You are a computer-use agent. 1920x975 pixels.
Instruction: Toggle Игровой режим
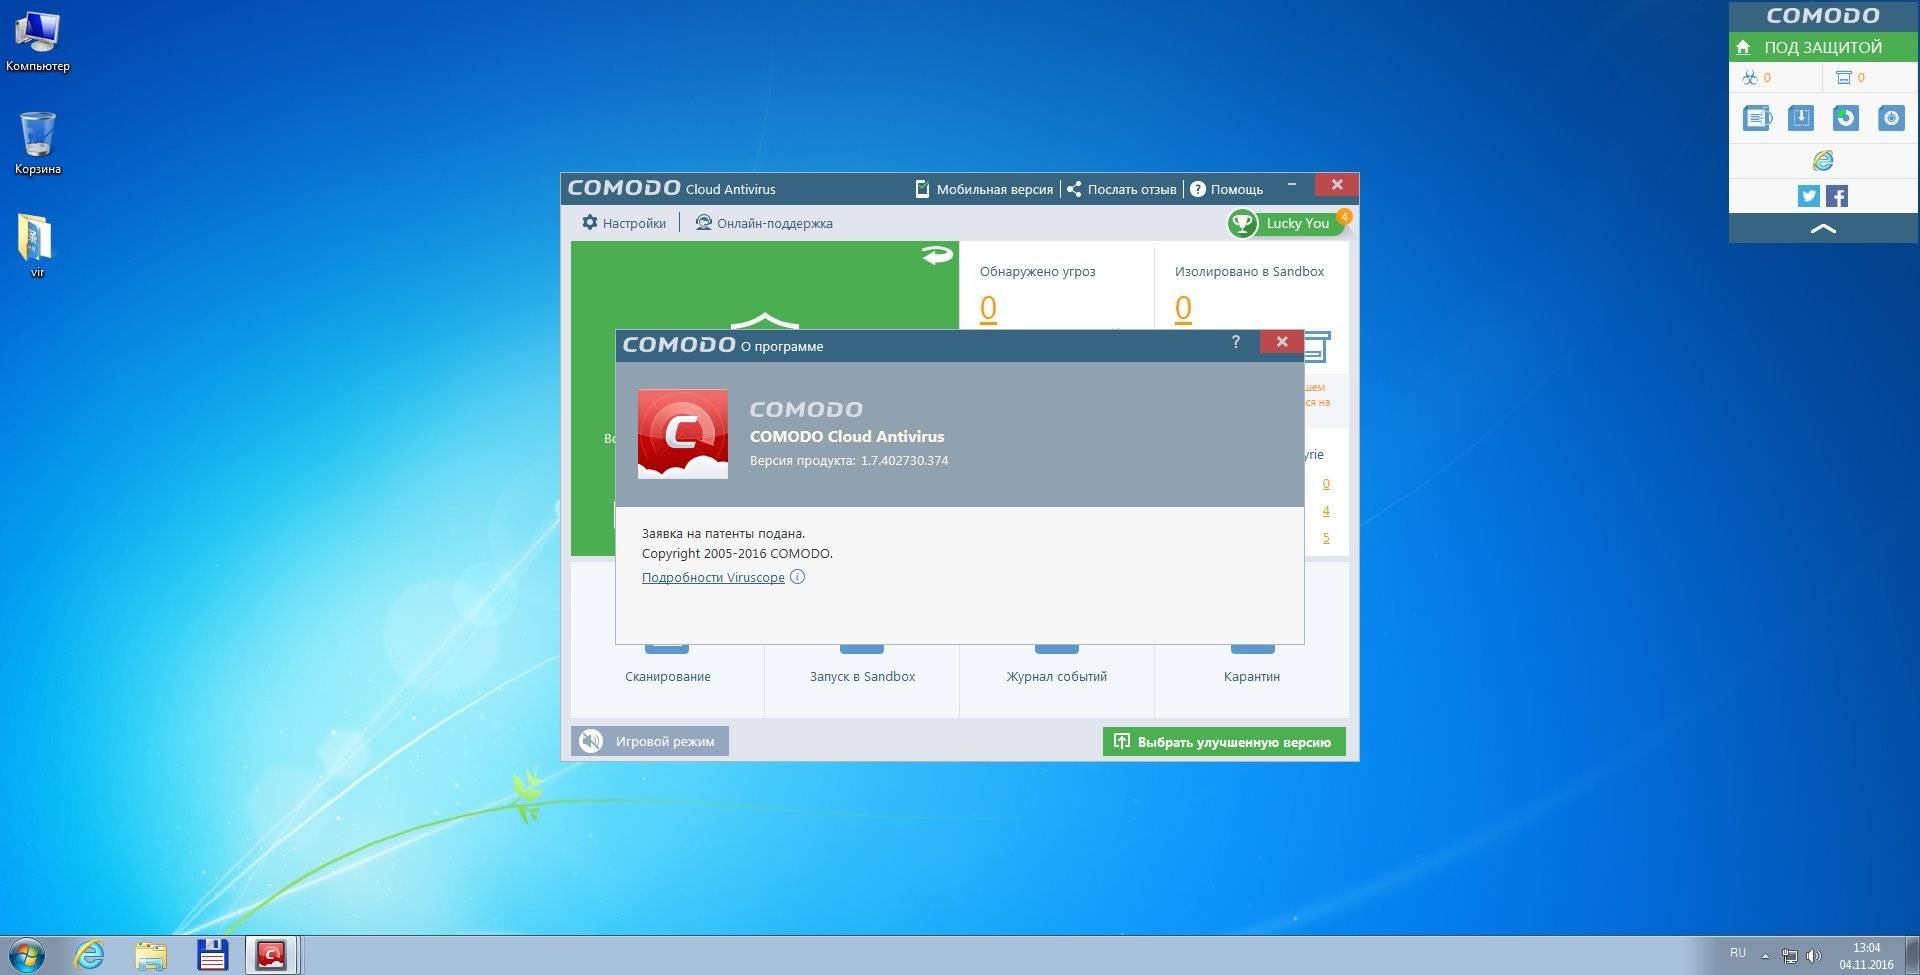pos(650,741)
